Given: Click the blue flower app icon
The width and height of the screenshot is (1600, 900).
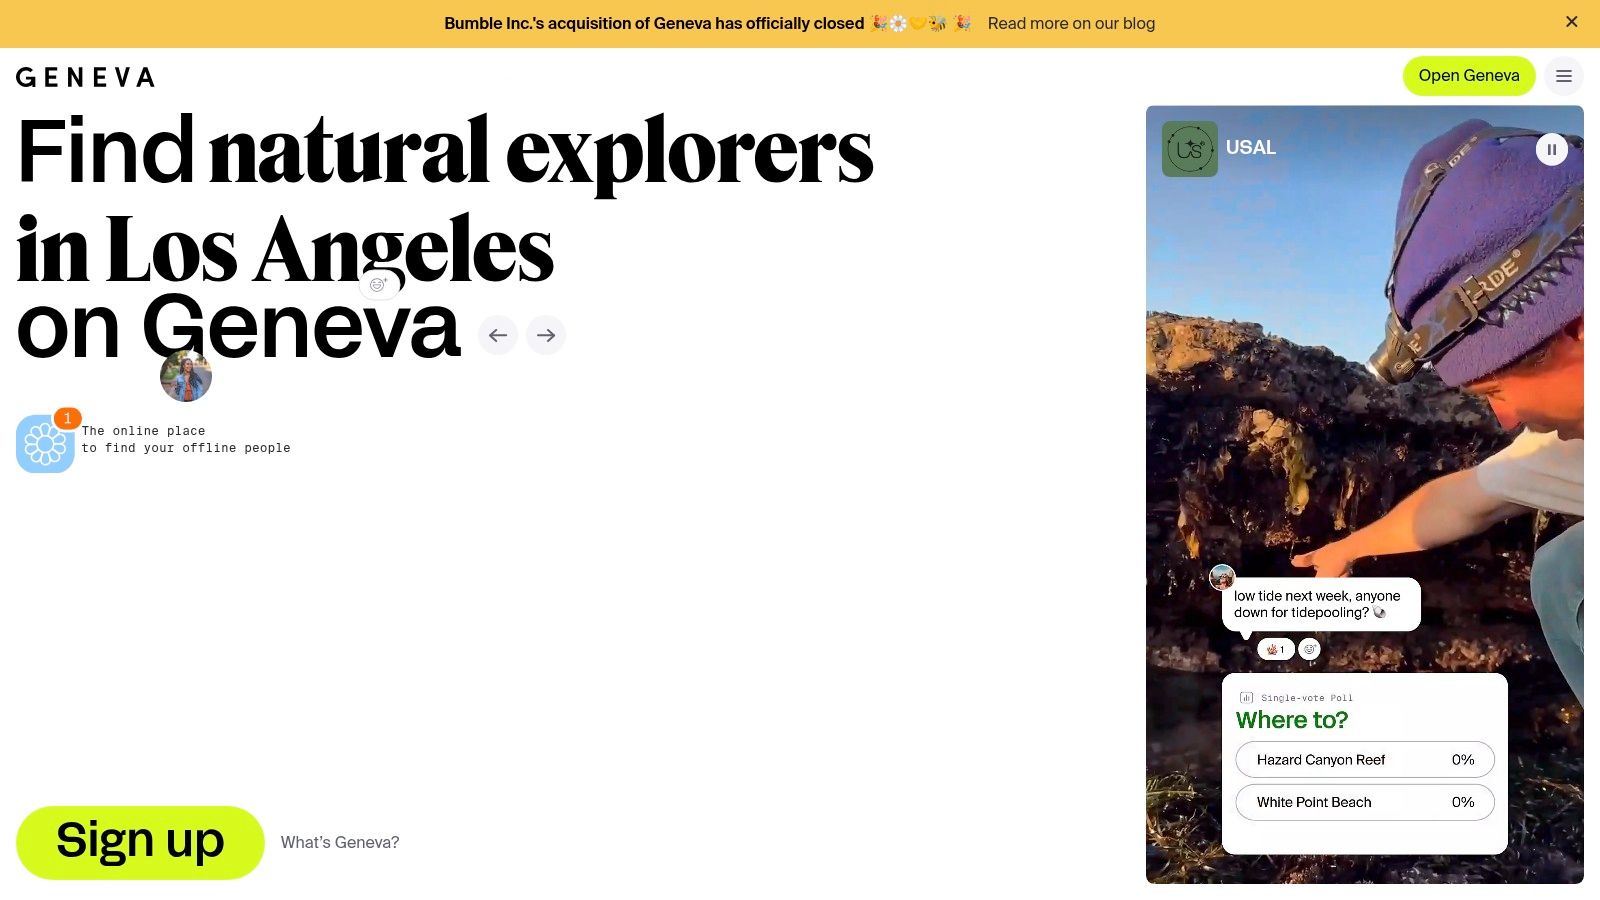Looking at the screenshot, I should coord(45,444).
